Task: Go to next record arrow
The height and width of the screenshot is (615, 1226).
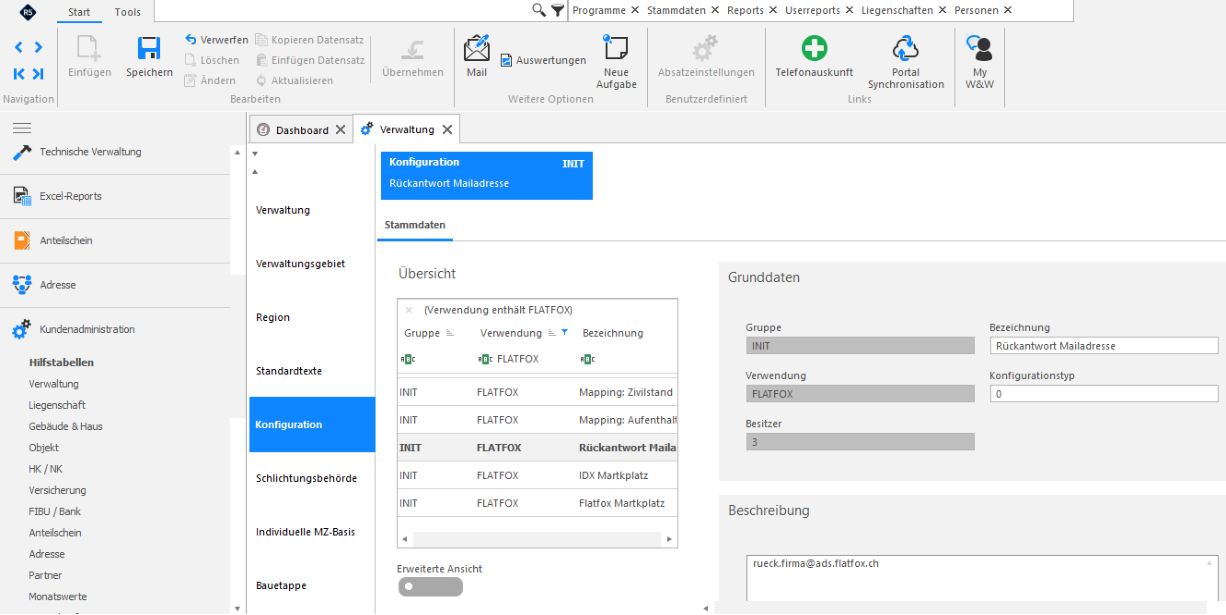Action: [x=38, y=47]
